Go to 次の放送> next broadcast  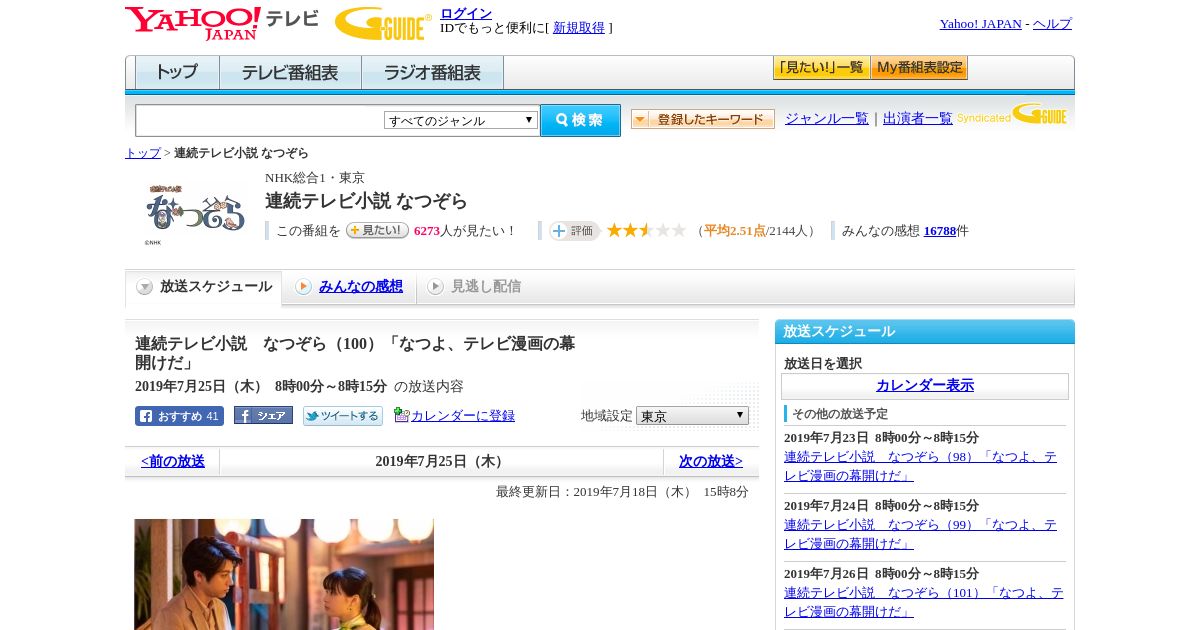(711, 461)
